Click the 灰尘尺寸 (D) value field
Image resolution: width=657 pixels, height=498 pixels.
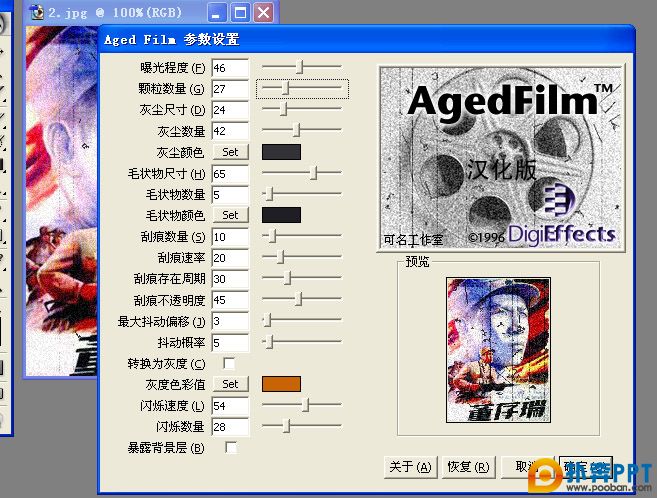(x=230, y=110)
